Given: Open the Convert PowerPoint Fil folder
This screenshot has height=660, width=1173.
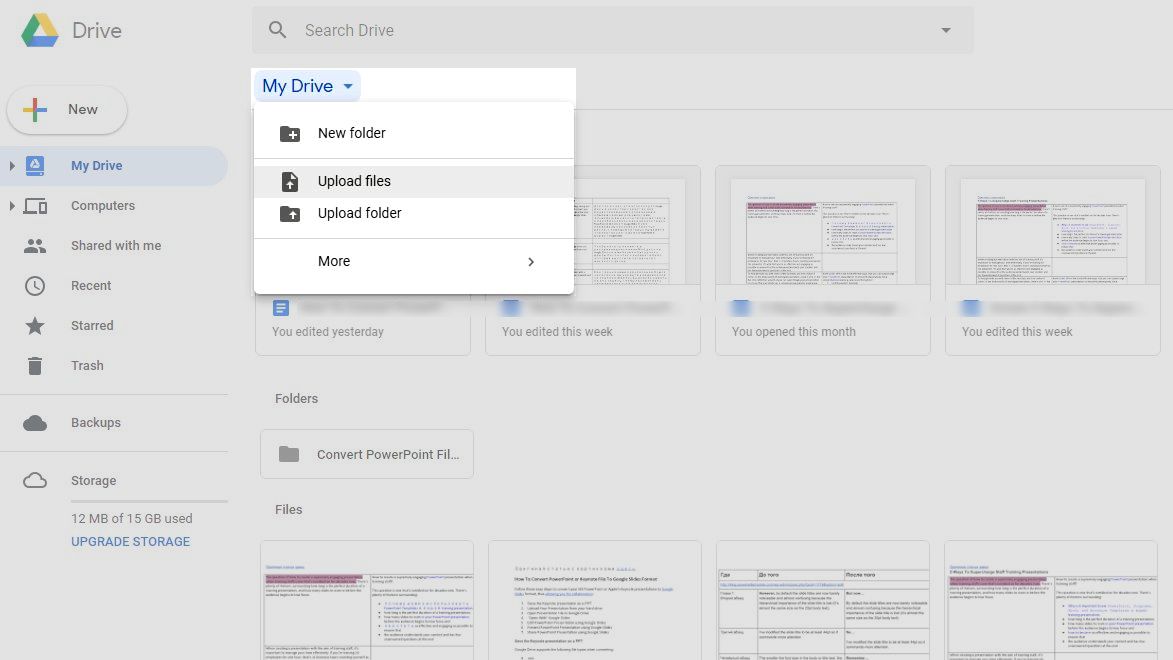Looking at the screenshot, I should 366,453.
